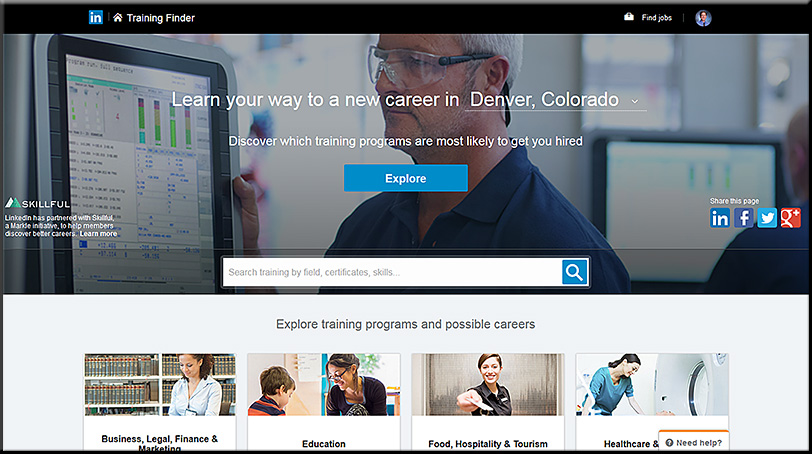Click the chevron next to Denver, Colorado
Image resolution: width=812 pixels, height=454 pixels.
[x=635, y=101]
